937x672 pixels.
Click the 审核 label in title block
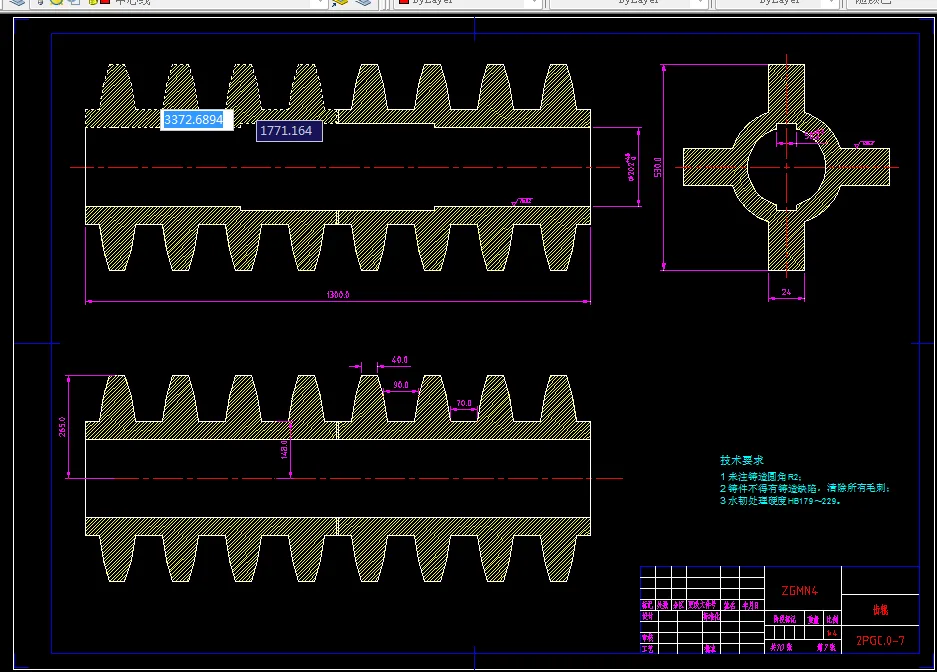[x=647, y=637]
